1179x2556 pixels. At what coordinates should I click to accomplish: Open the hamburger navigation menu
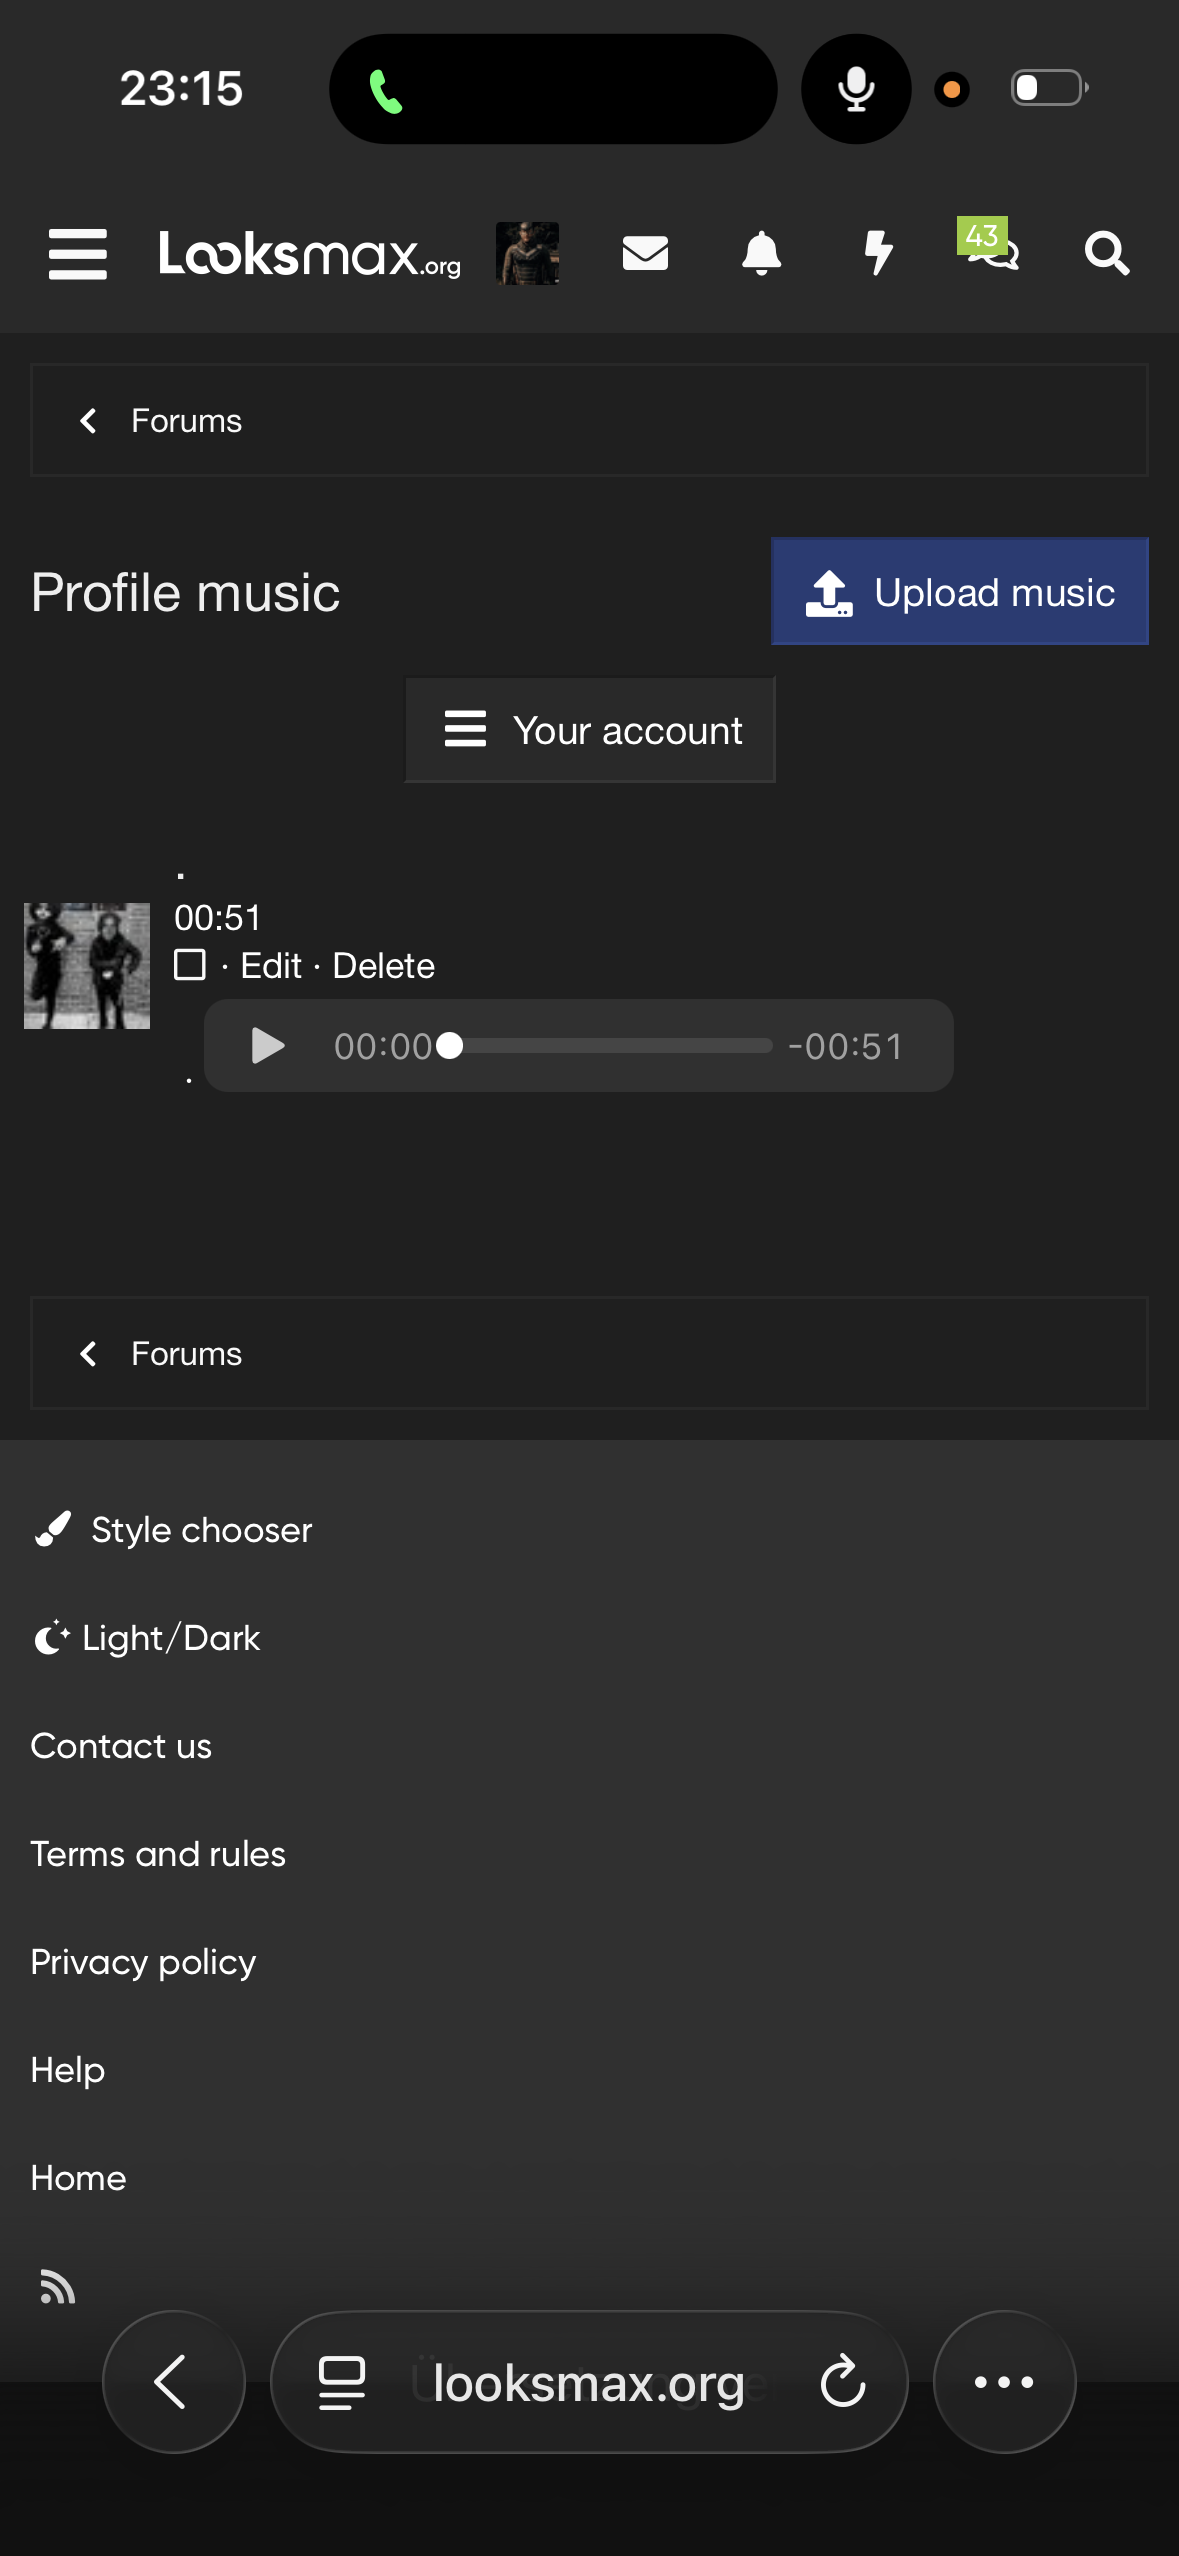(x=78, y=254)
